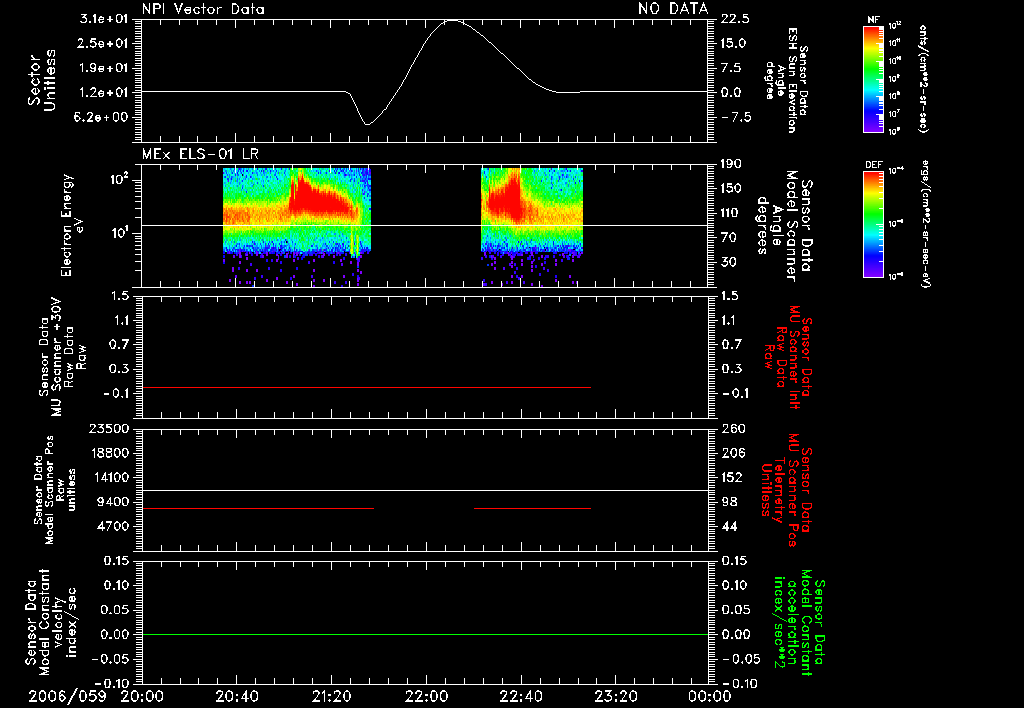Screen dimensions: 1024x708
Task: Click the '70' scanner angle tick value
Action: tap(729, 238)
